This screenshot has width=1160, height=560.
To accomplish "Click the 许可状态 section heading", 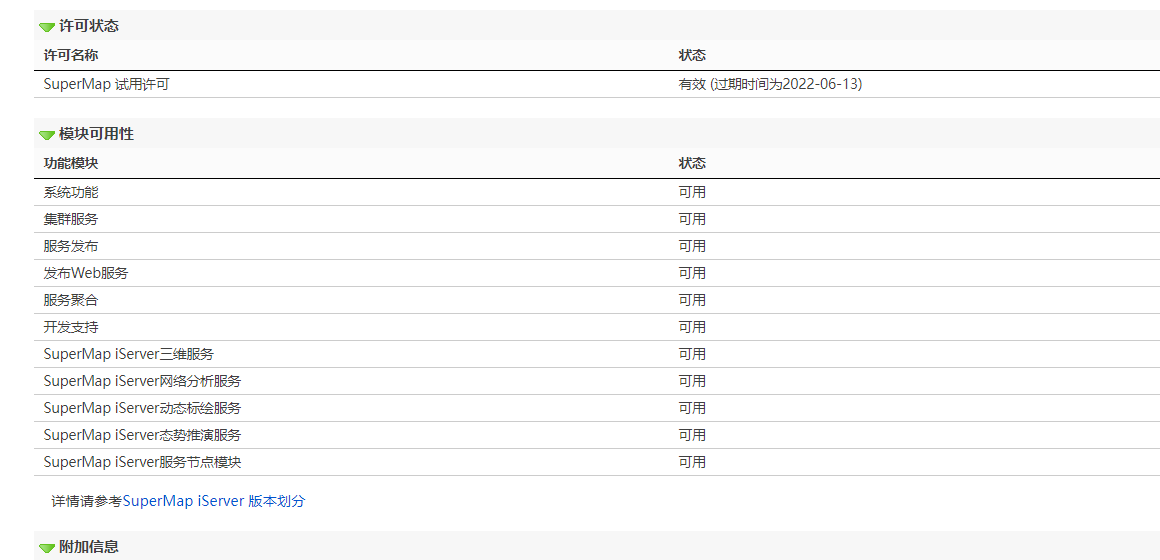I will pyautogui.click(x=89, y=27).
